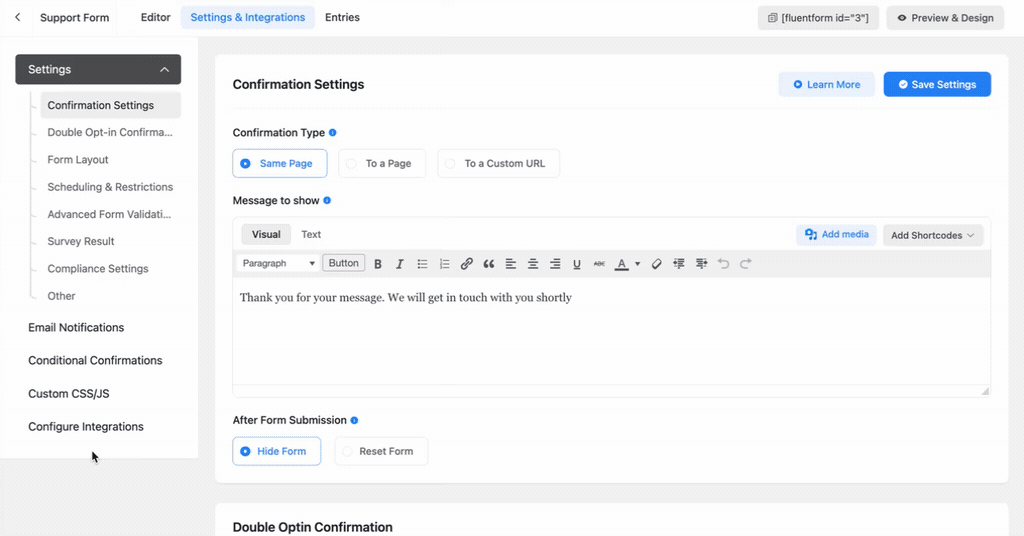
Task: Open Email Notifications
Action: [76, 328]
